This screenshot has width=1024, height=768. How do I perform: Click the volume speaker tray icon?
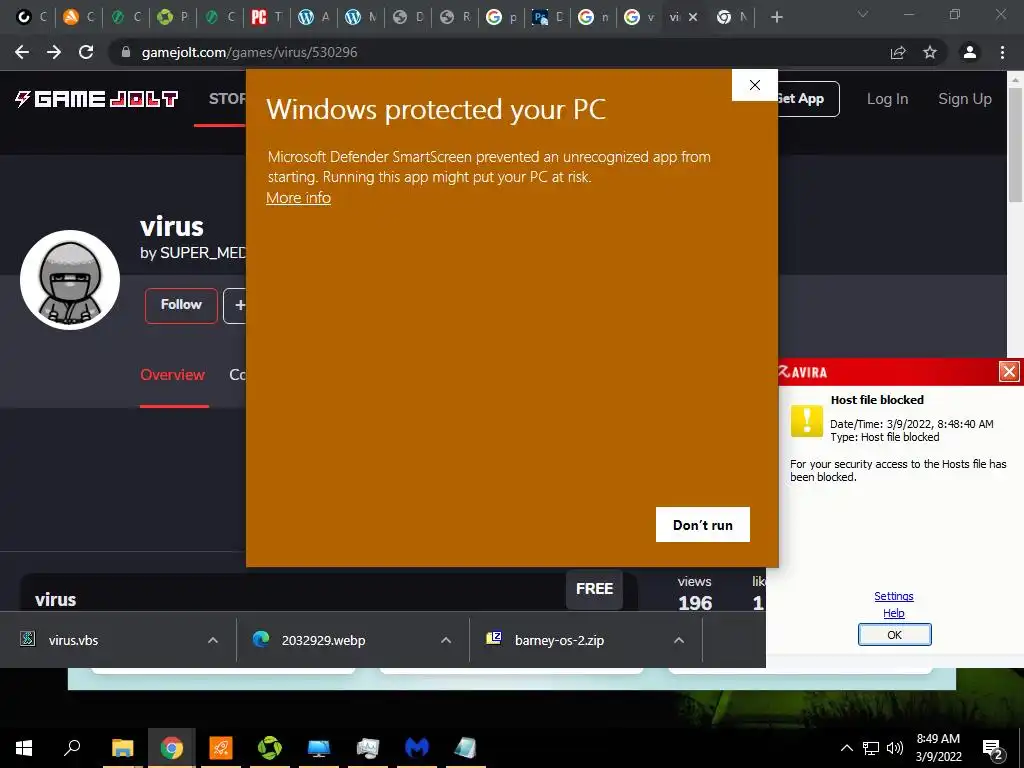click(895, 748)
